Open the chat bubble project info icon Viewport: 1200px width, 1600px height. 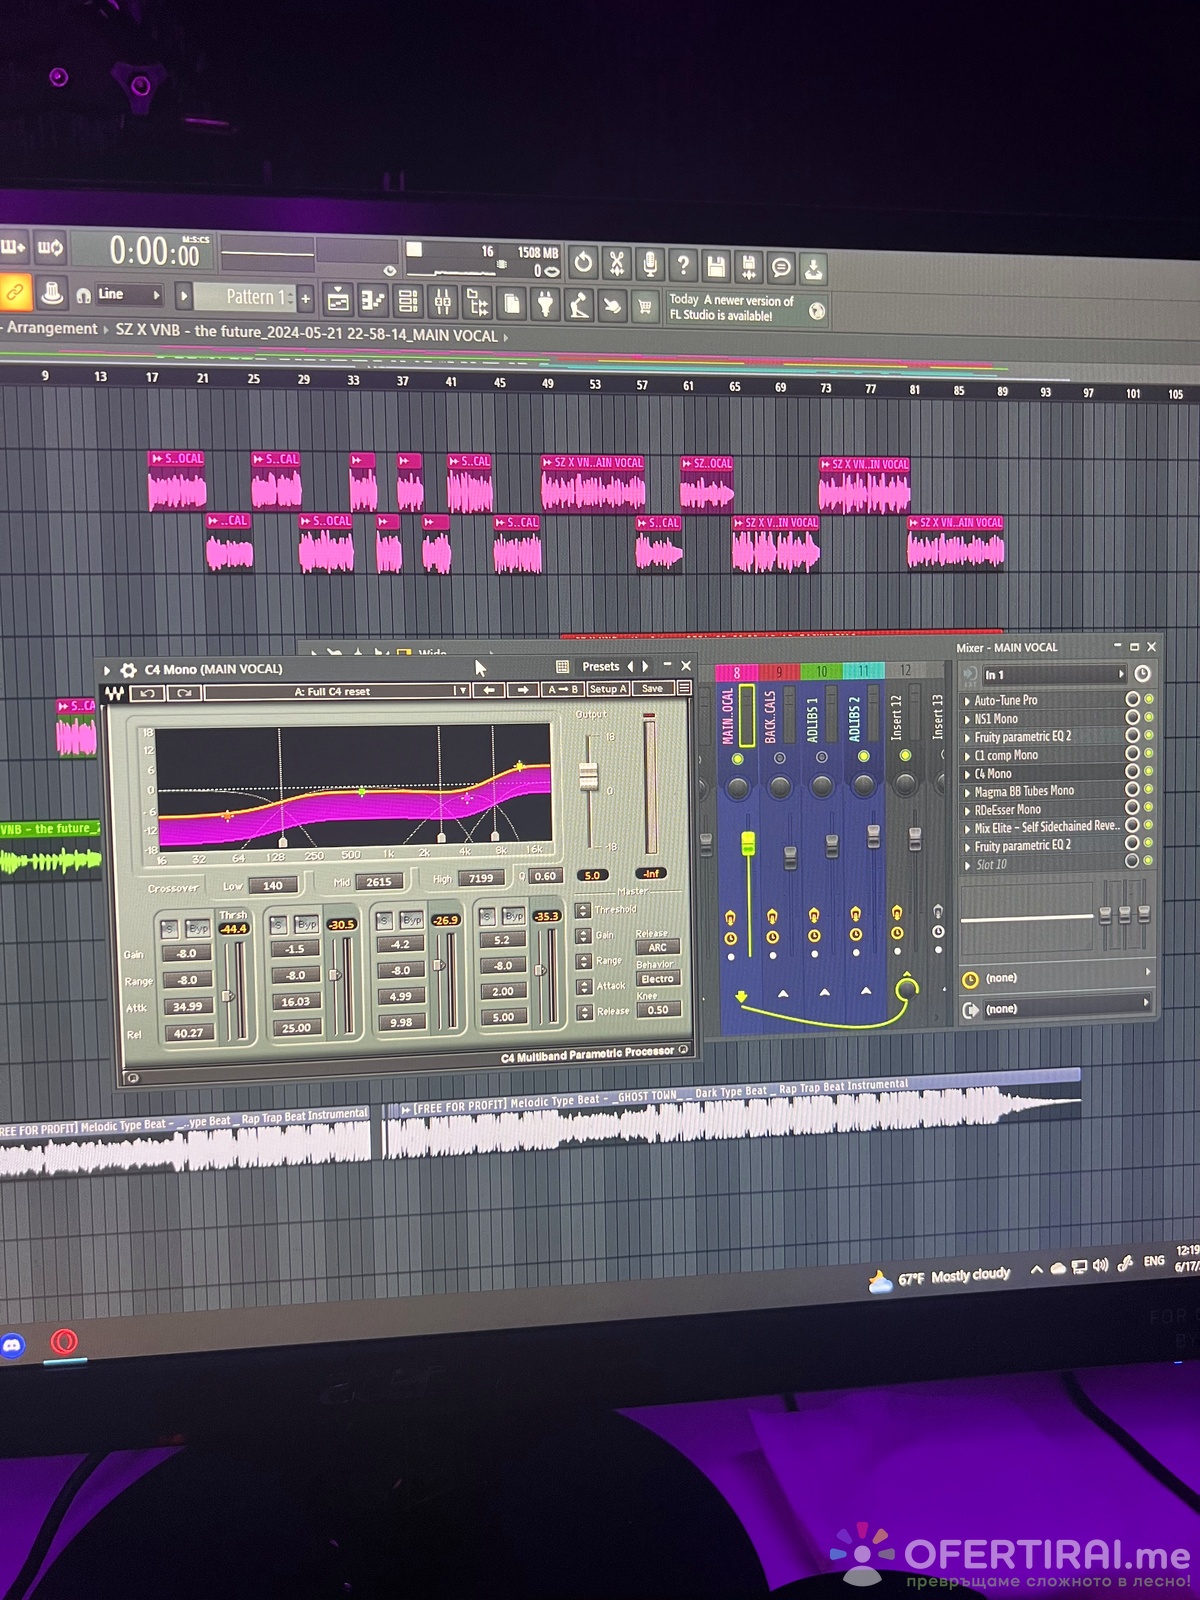[x=781, y=267]
